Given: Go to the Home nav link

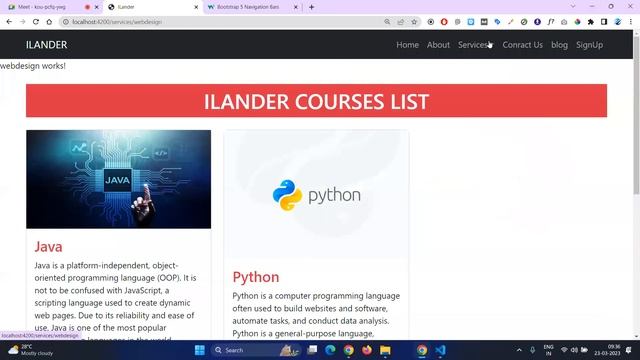Looking at the screenshot, I should pyautogui.click(x=407, y=45).
